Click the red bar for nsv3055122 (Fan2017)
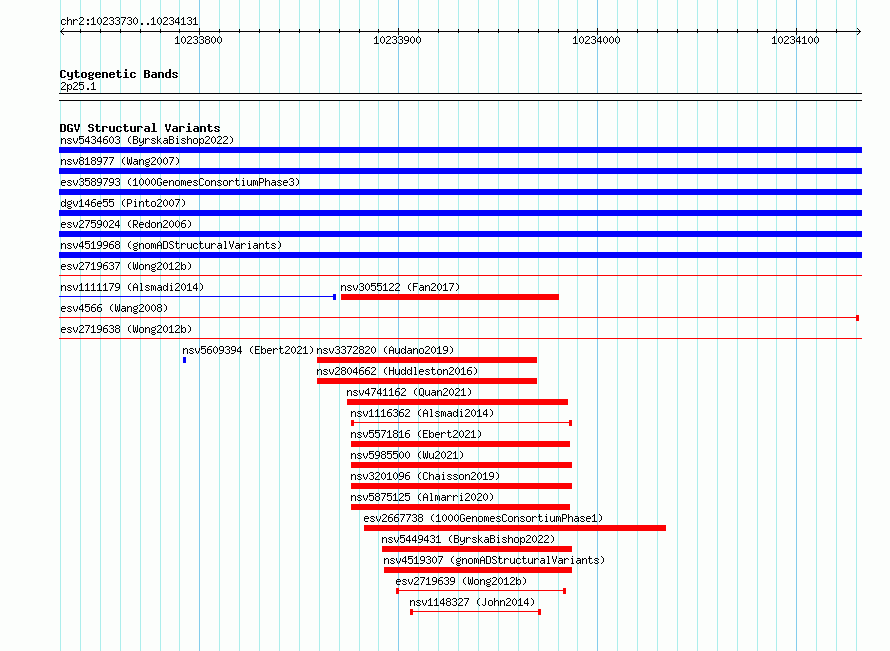 click(450, 297)
